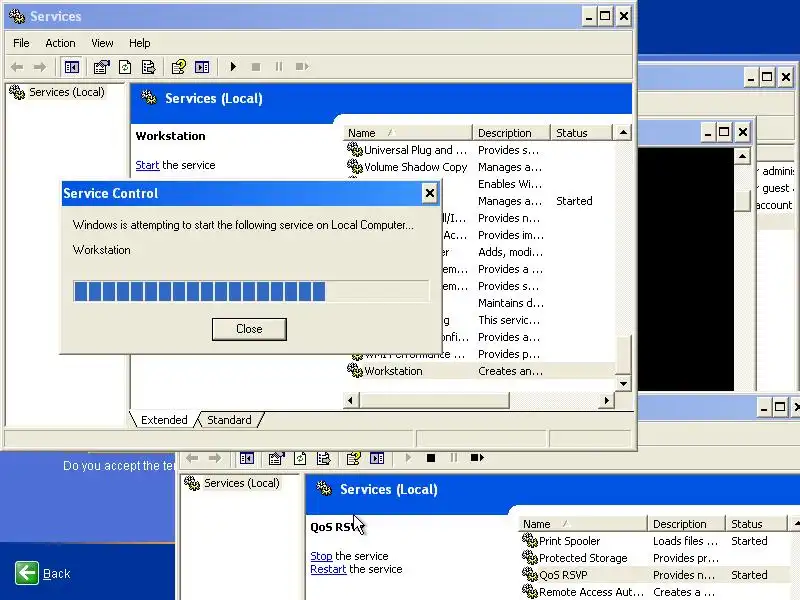Click action pane icon beside Help in lower toolbar

coord(377,458)
